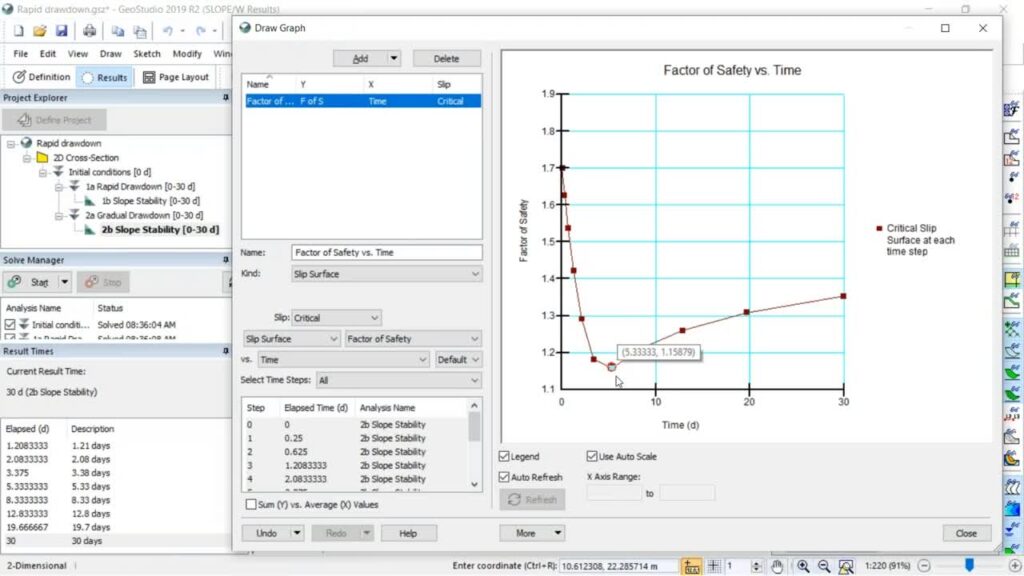
Task: Select the Pan hand tool in status bar
Action: 778,566
